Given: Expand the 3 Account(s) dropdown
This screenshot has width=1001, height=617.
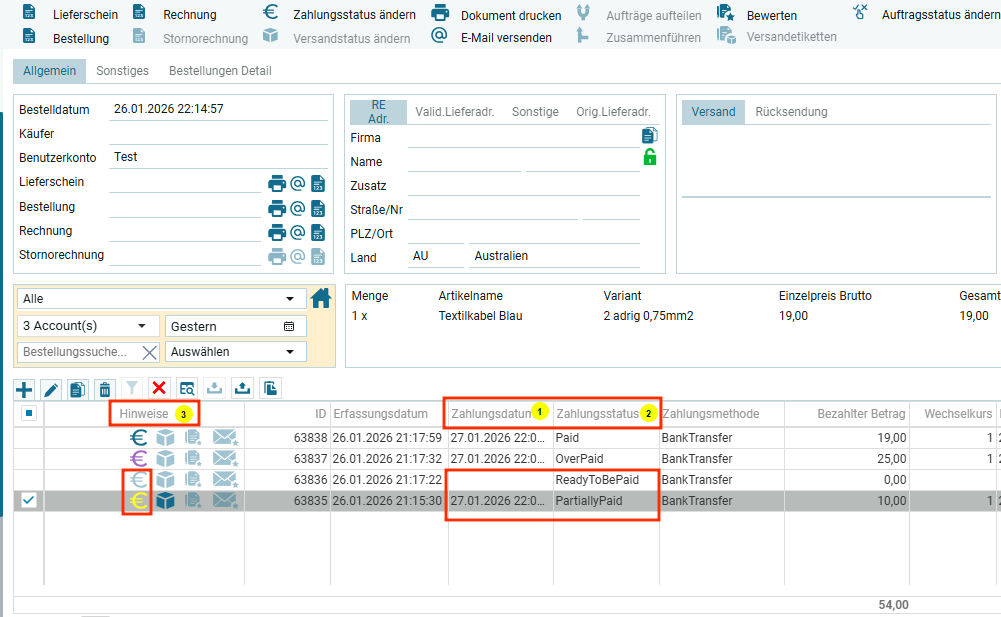Looking at the screenshot, I should coord(88,326).
